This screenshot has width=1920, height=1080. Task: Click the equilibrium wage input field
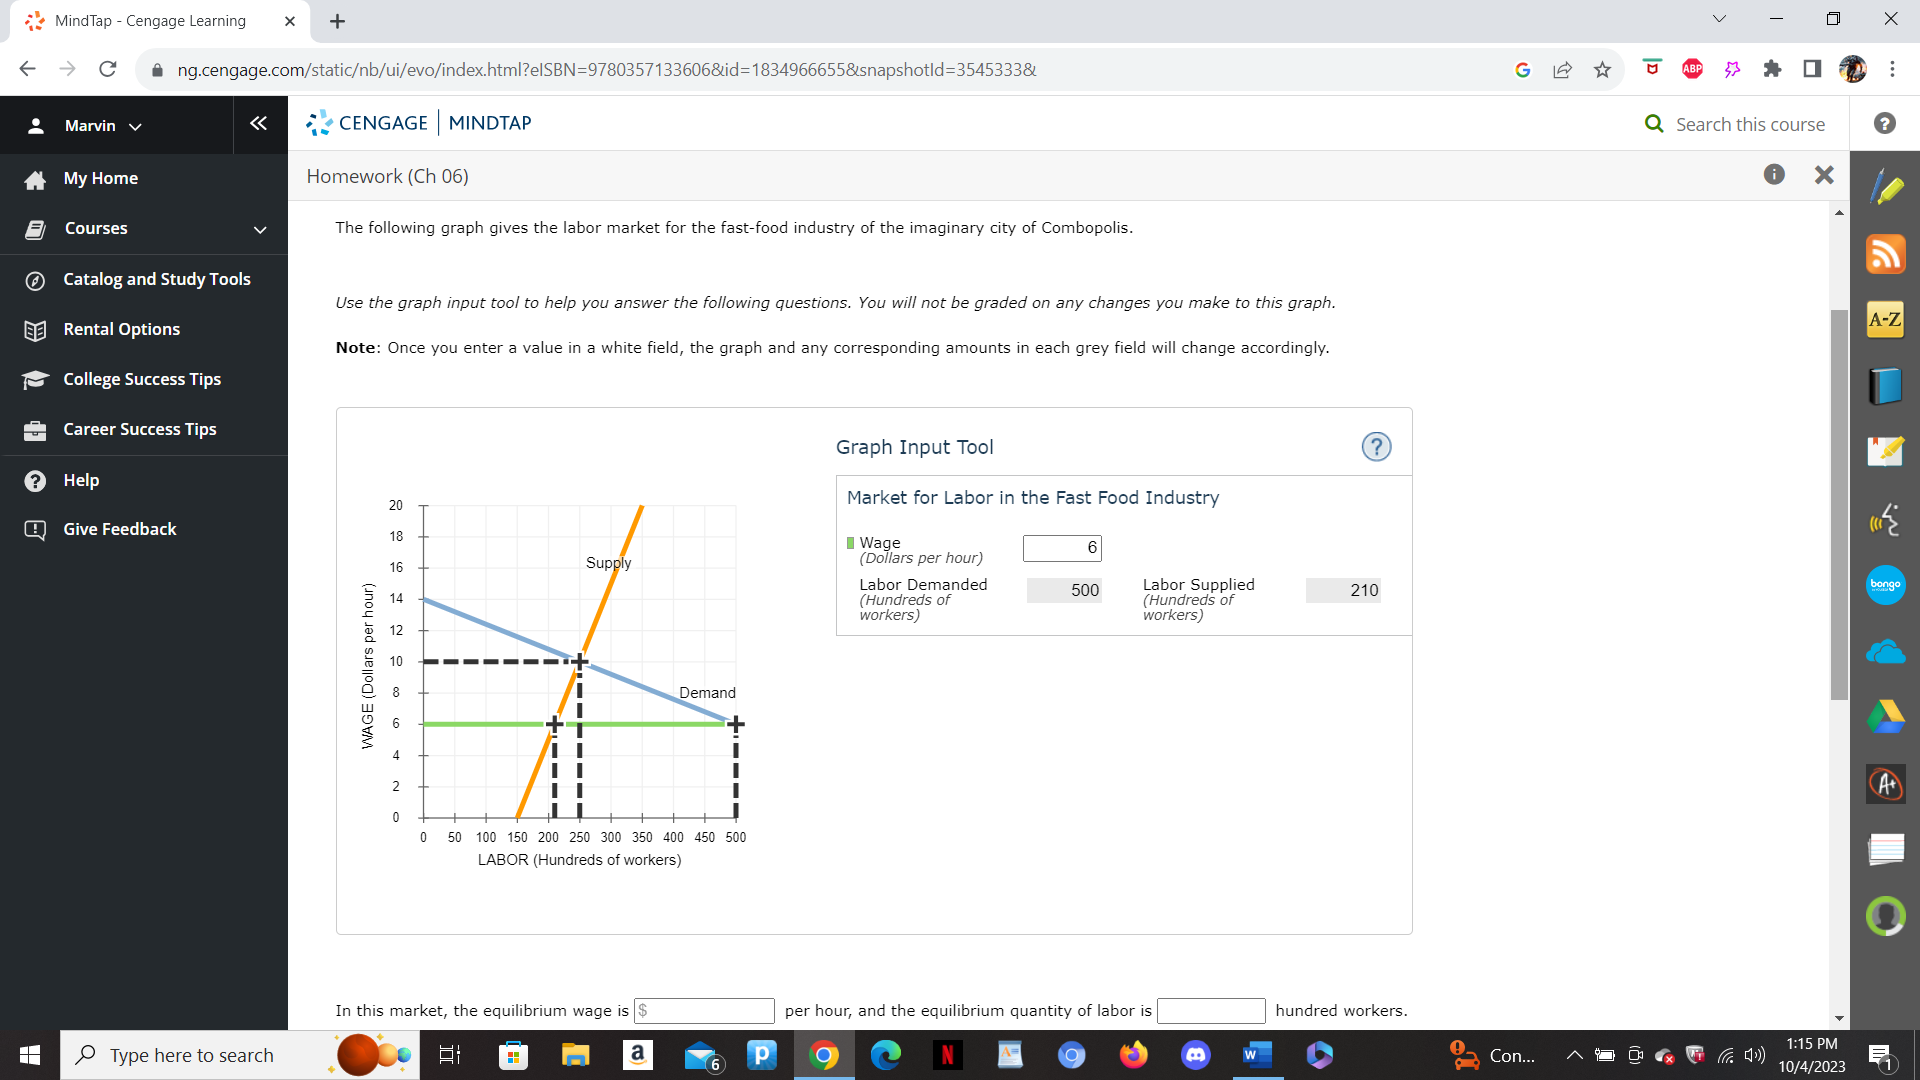(704, 1010)
